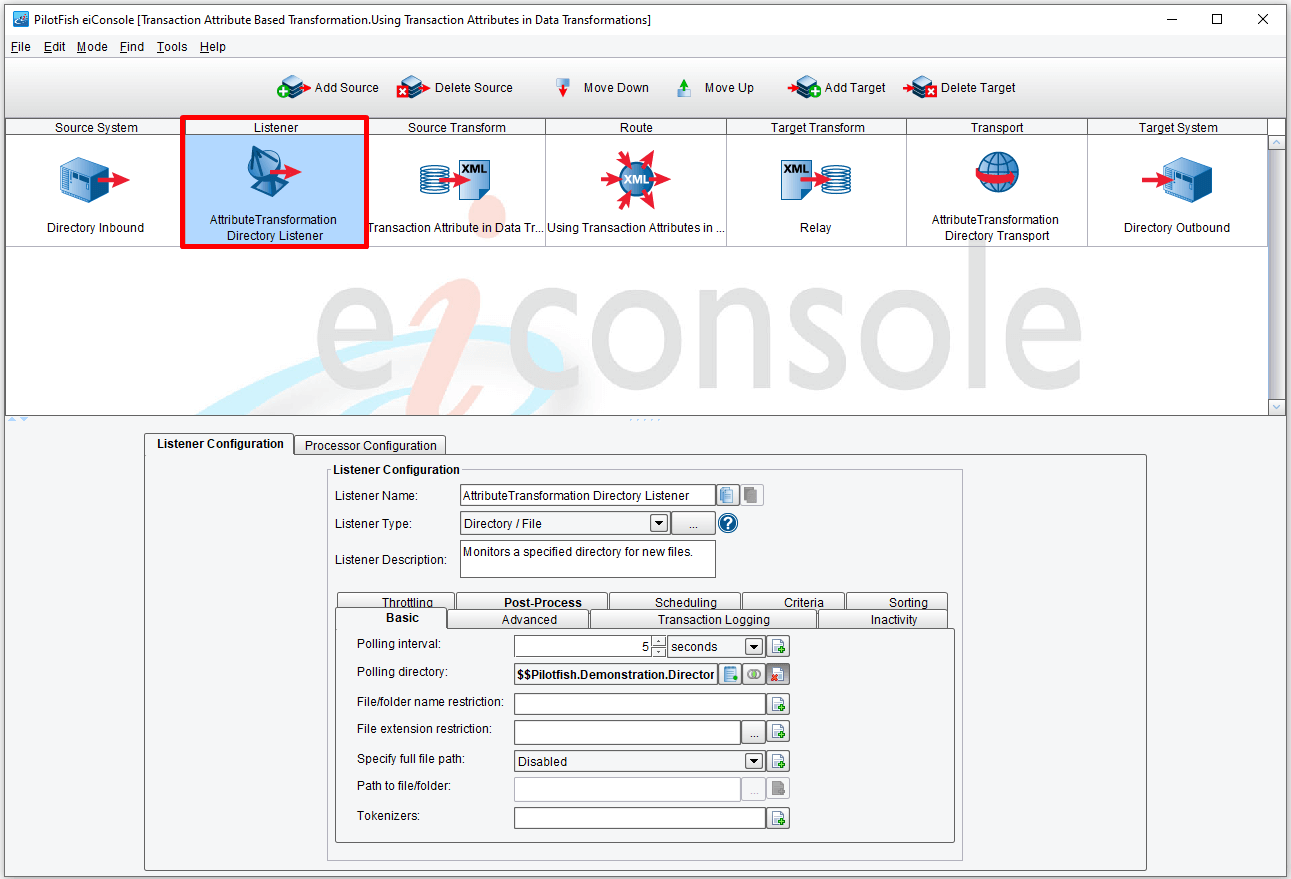
Task: Select the Source Transform stage icon
Action: click(x=455, y=181)
